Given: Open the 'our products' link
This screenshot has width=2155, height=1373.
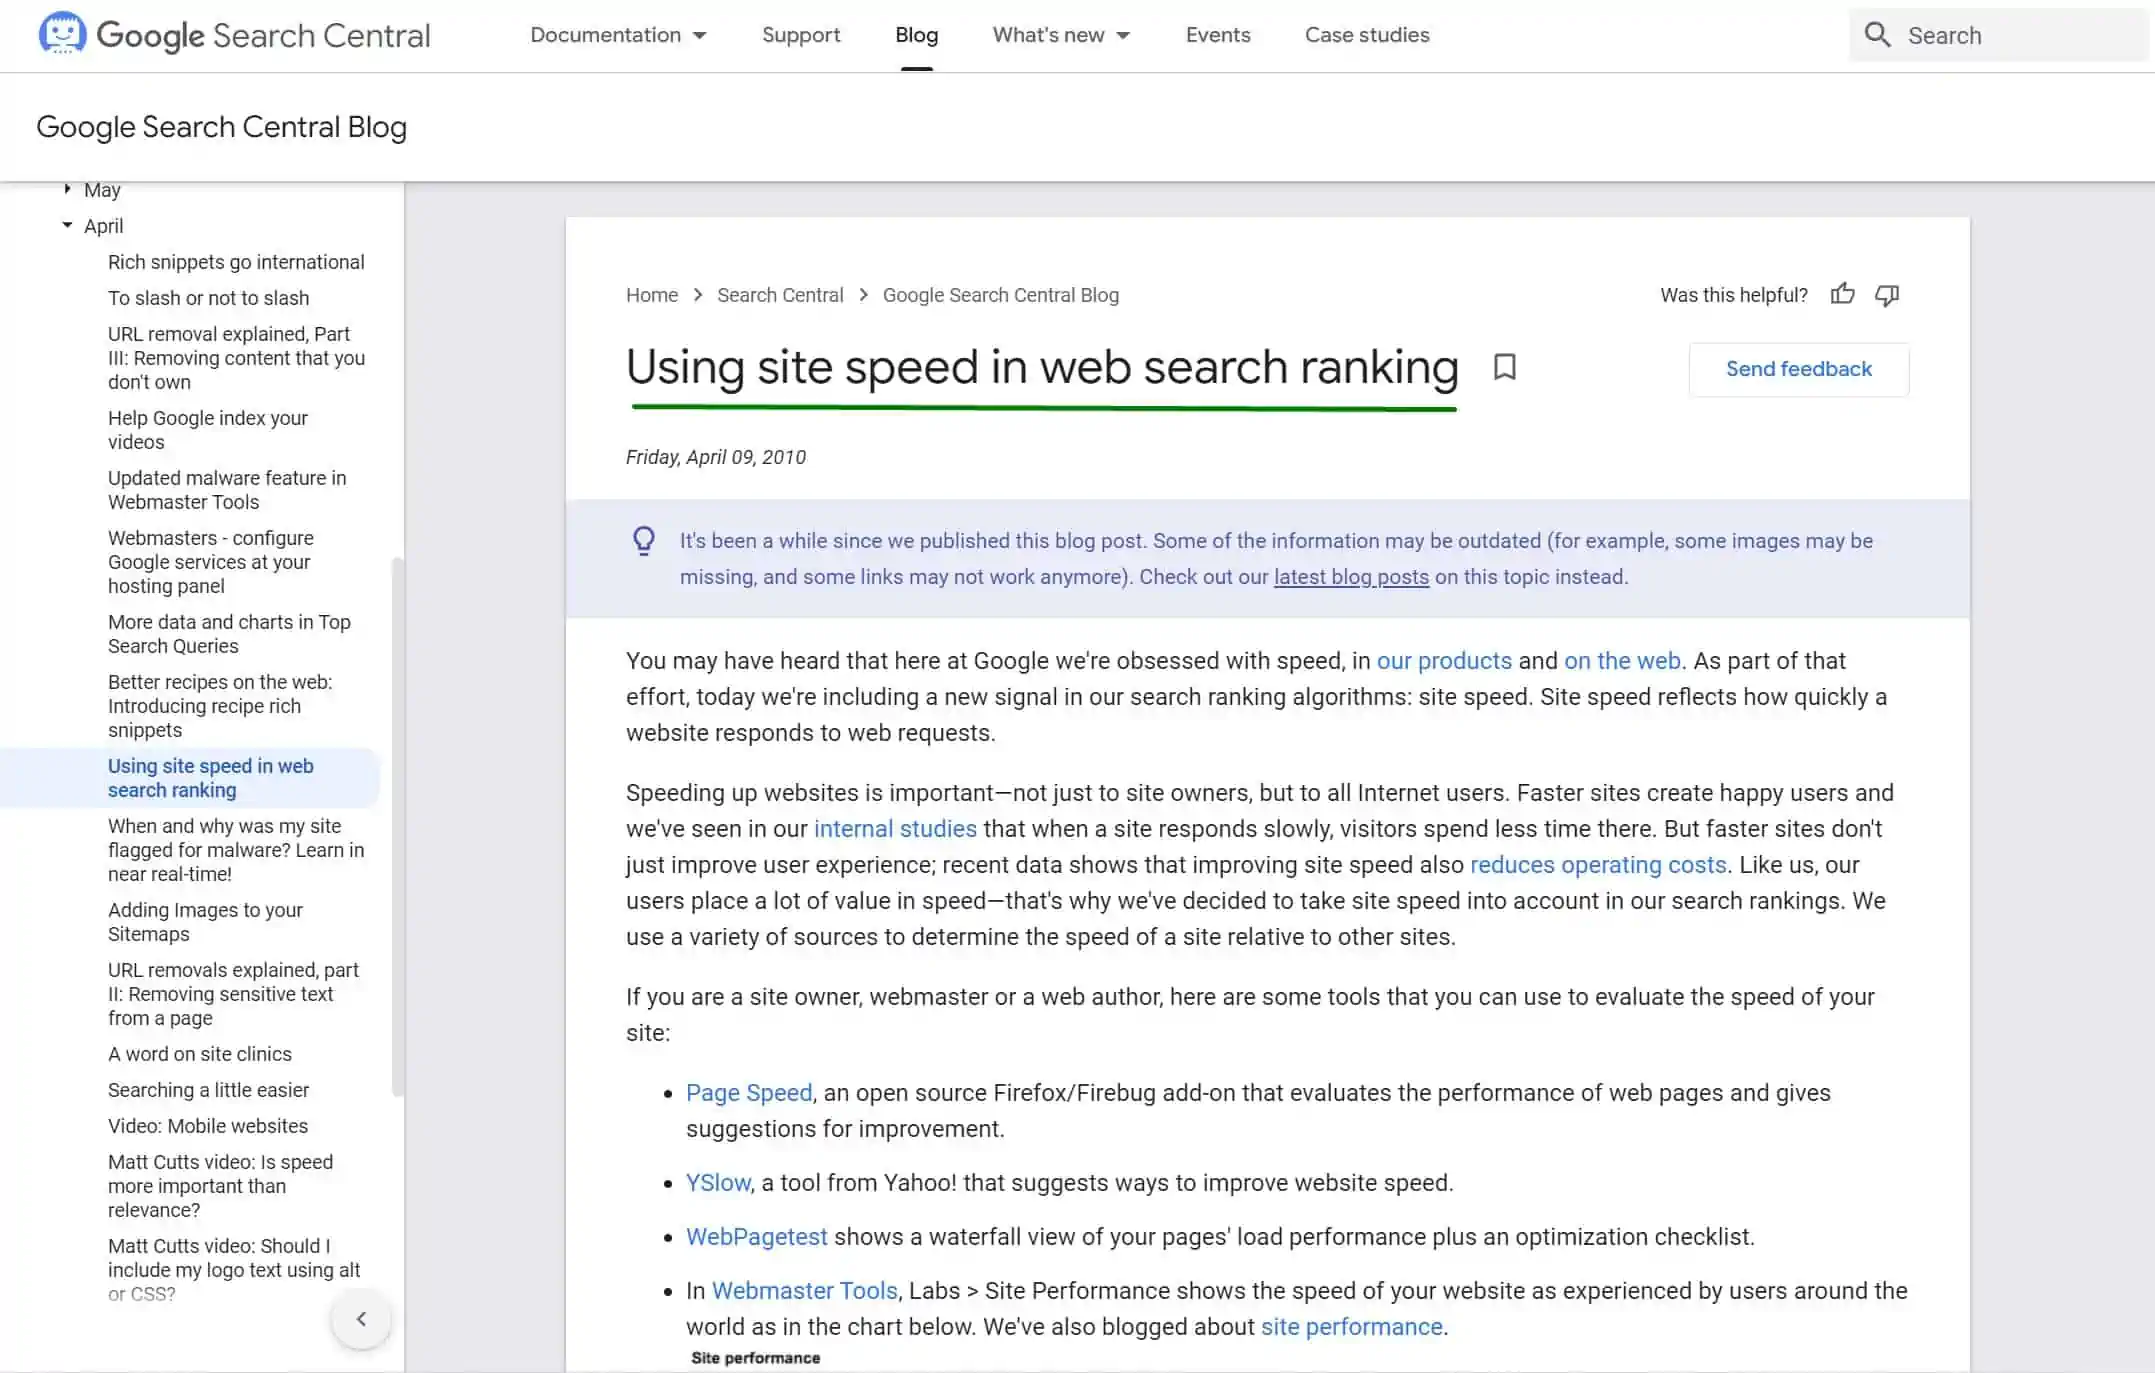Looking at the screenshot, I should tap(1444, 661).
